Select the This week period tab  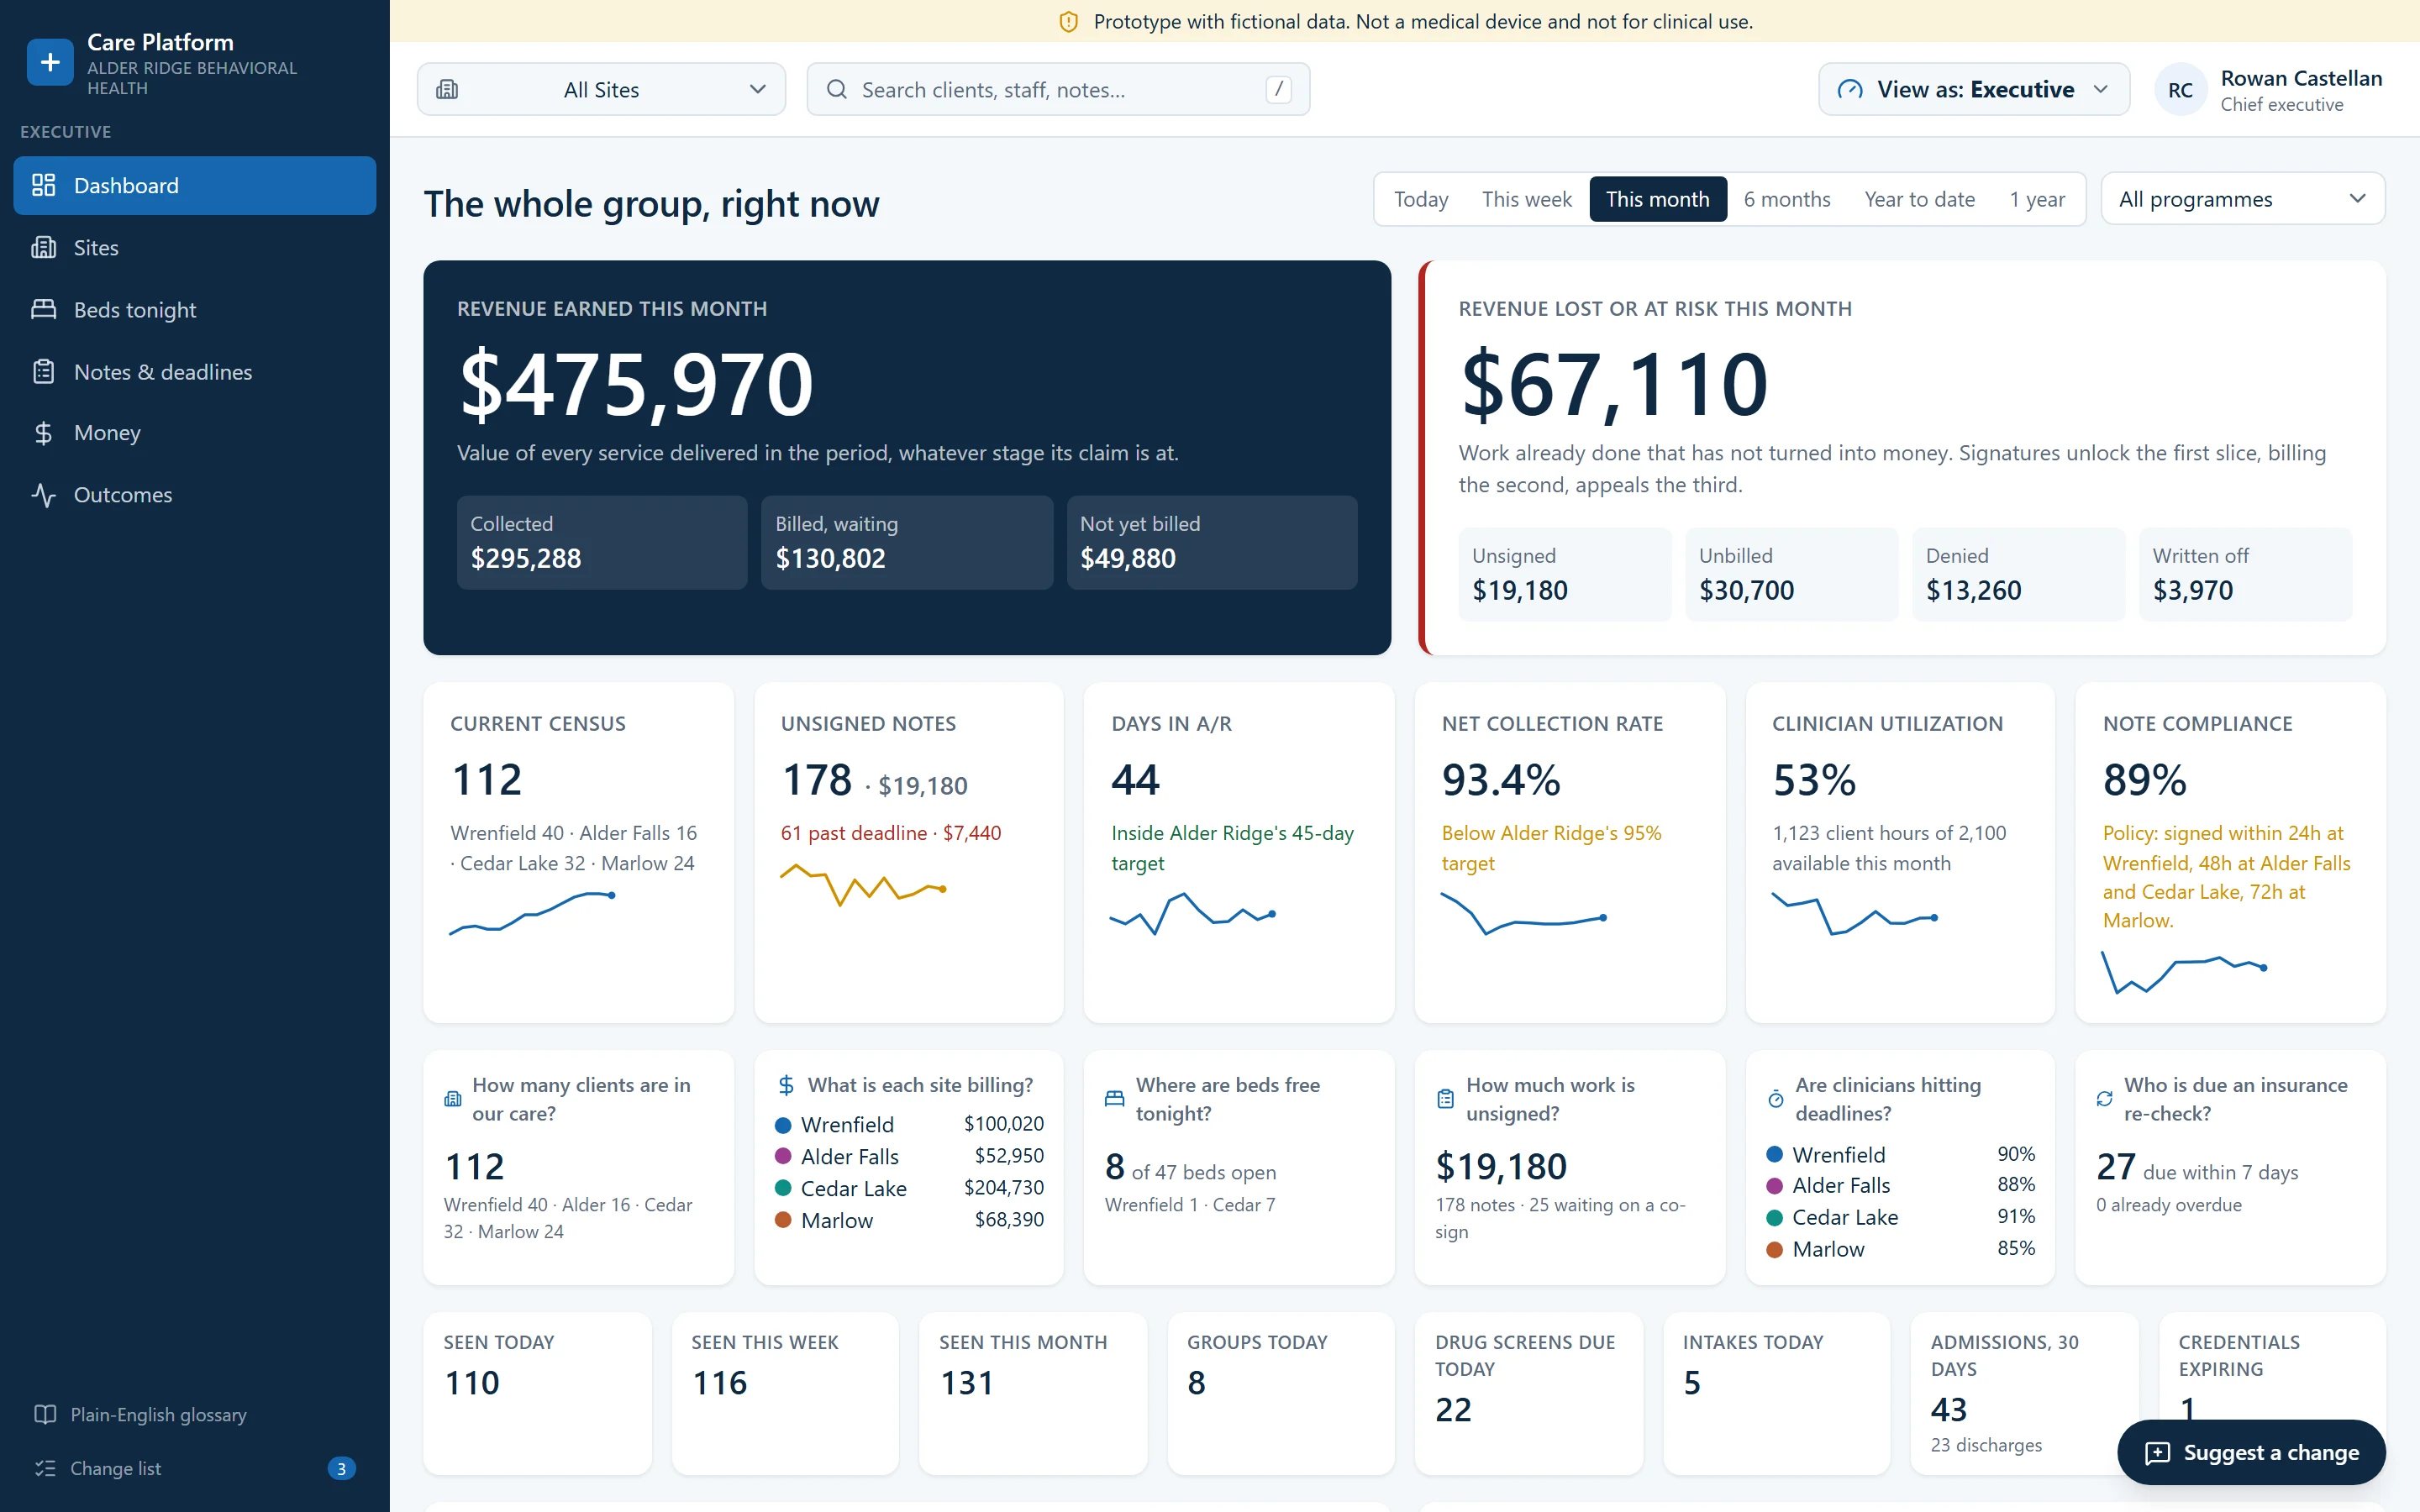[1526, 199]
